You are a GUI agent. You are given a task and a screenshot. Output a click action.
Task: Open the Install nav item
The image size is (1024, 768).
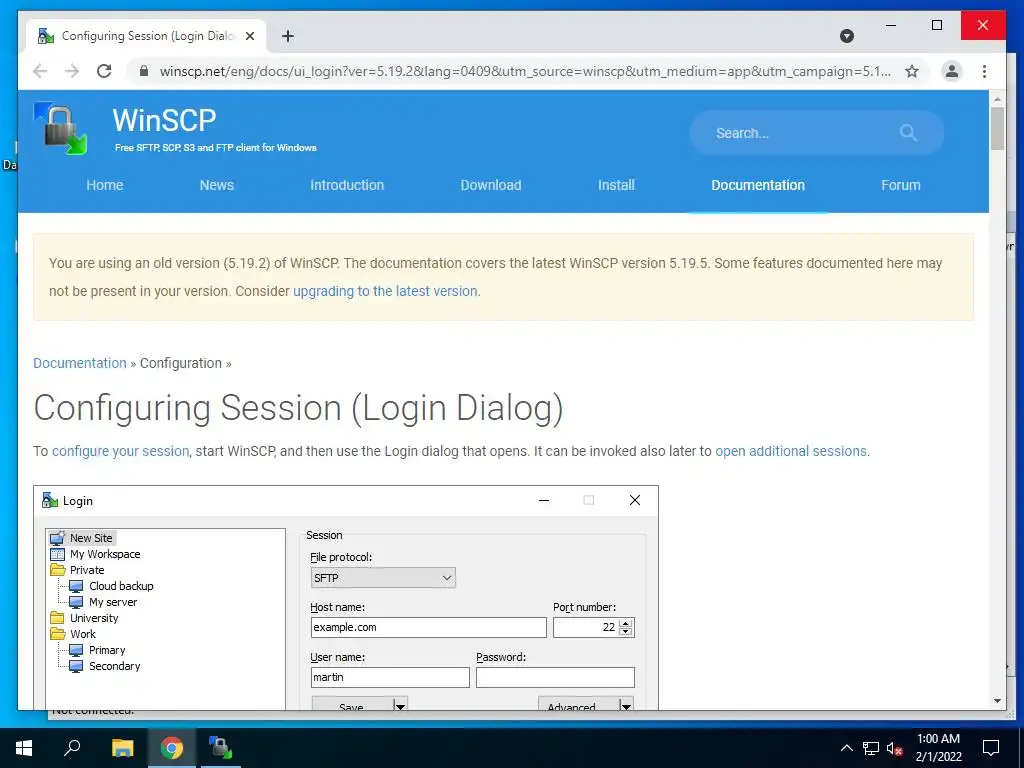pyautogui.click(x=616, y=185)
